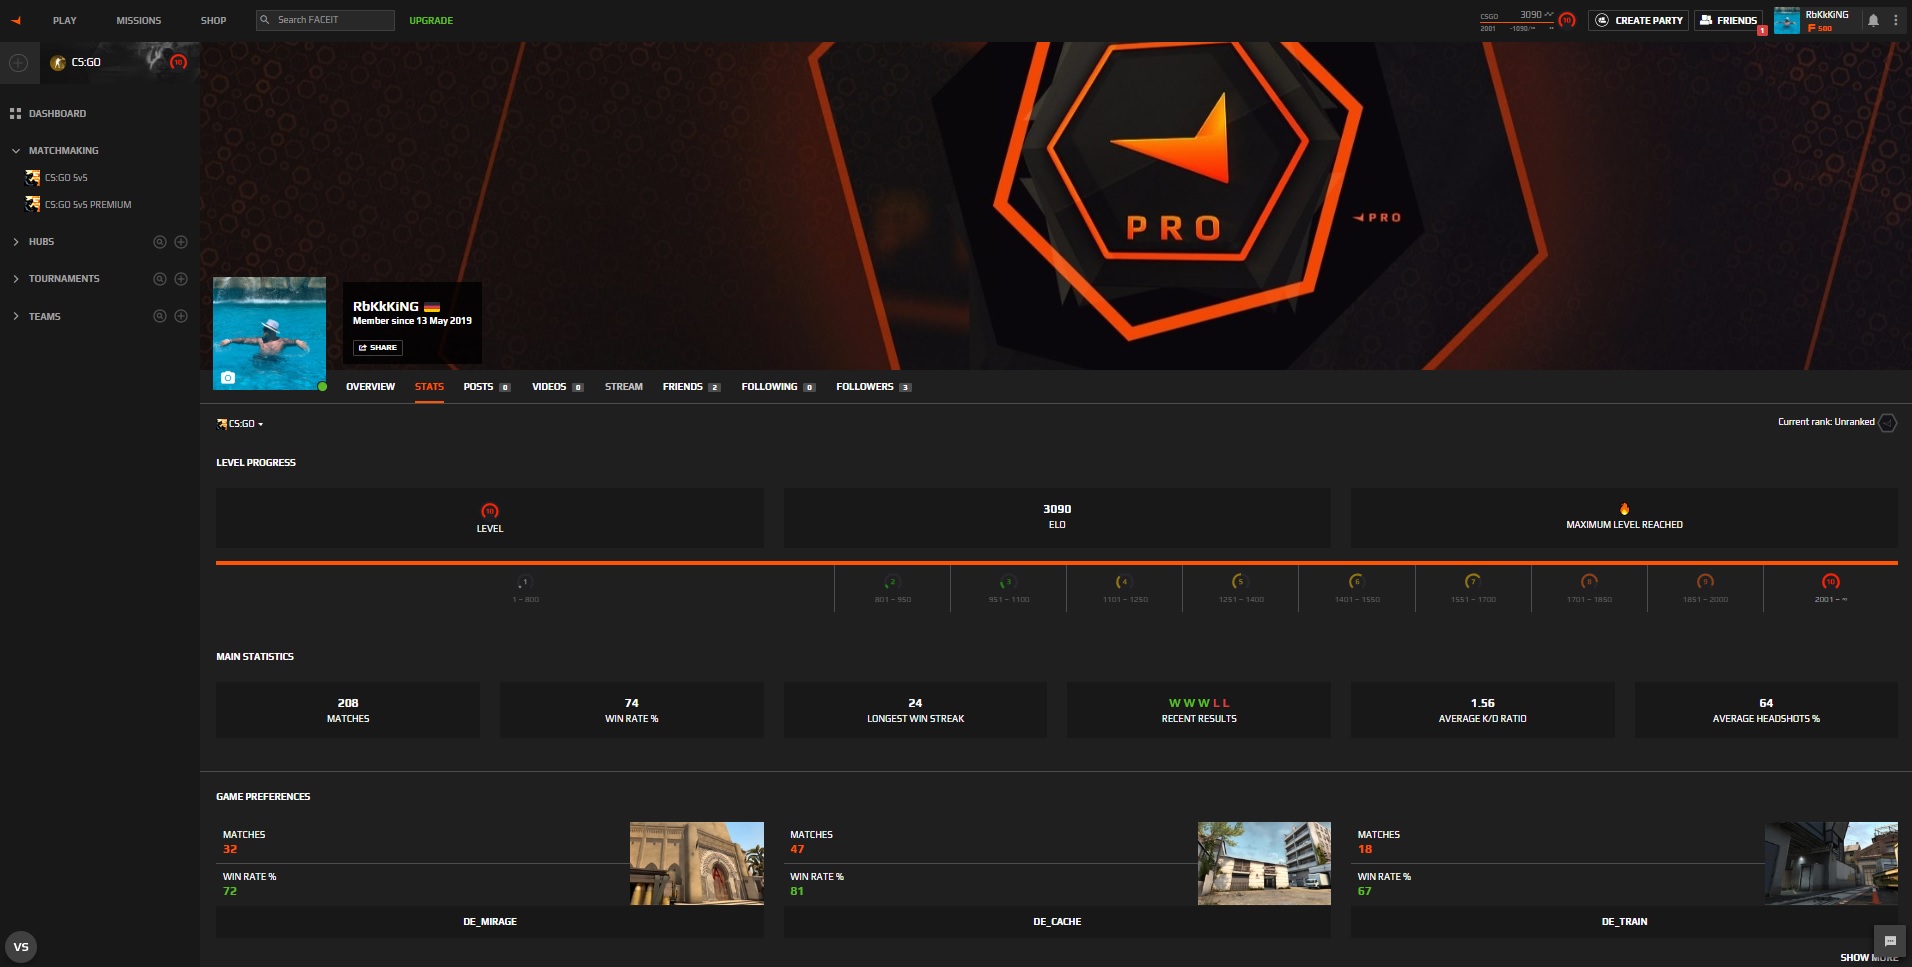Viewport: 1912px width, 967px height.
Task: Click the level 9 skill icon
Action: [1705, 582]
